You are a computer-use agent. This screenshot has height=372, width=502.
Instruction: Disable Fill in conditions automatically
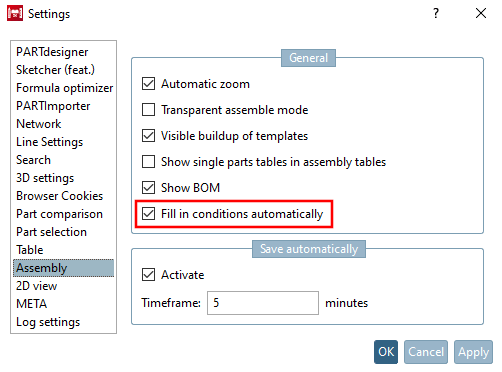tap(148, 214)
